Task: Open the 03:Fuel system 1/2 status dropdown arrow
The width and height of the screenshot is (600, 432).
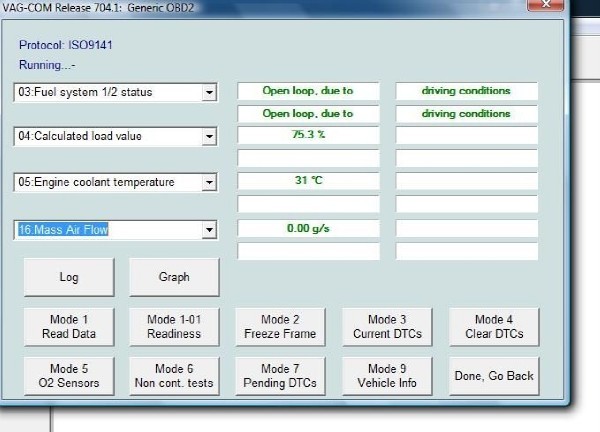Action: (209, 92)
